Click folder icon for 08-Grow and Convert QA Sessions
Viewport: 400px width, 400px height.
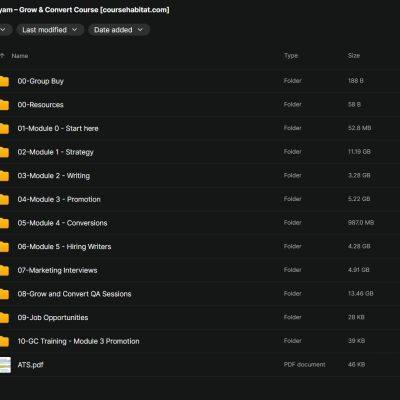(x=4, y=294)
